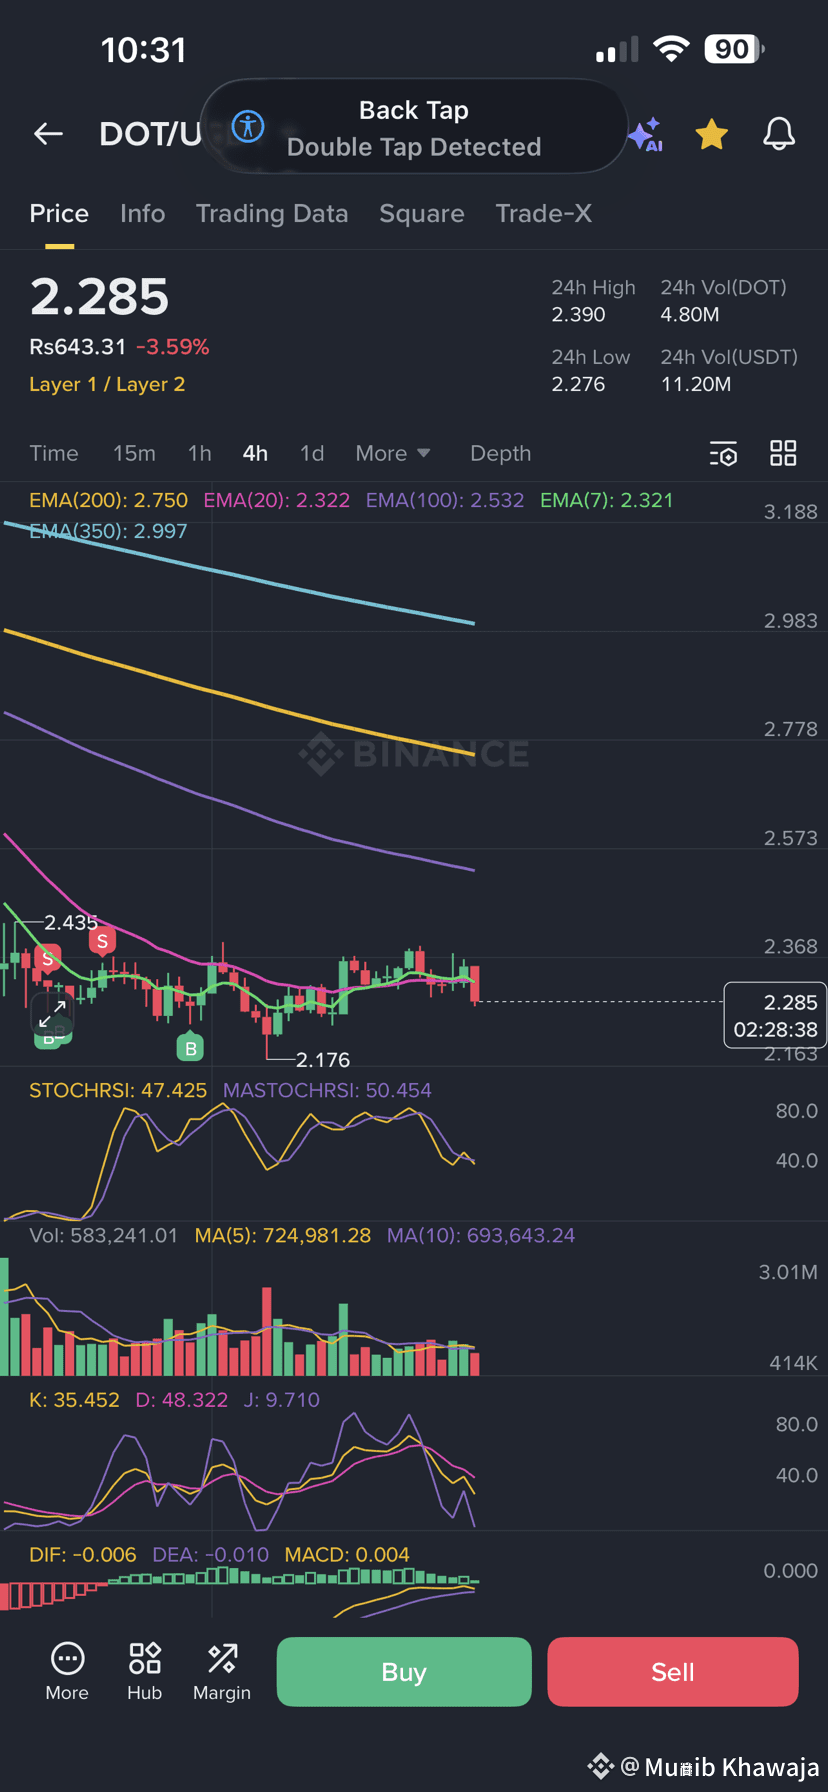Tap the EMA(200): 2.750 label
The height and width of the screenshot is (1792, 828).
pos(108,500)
